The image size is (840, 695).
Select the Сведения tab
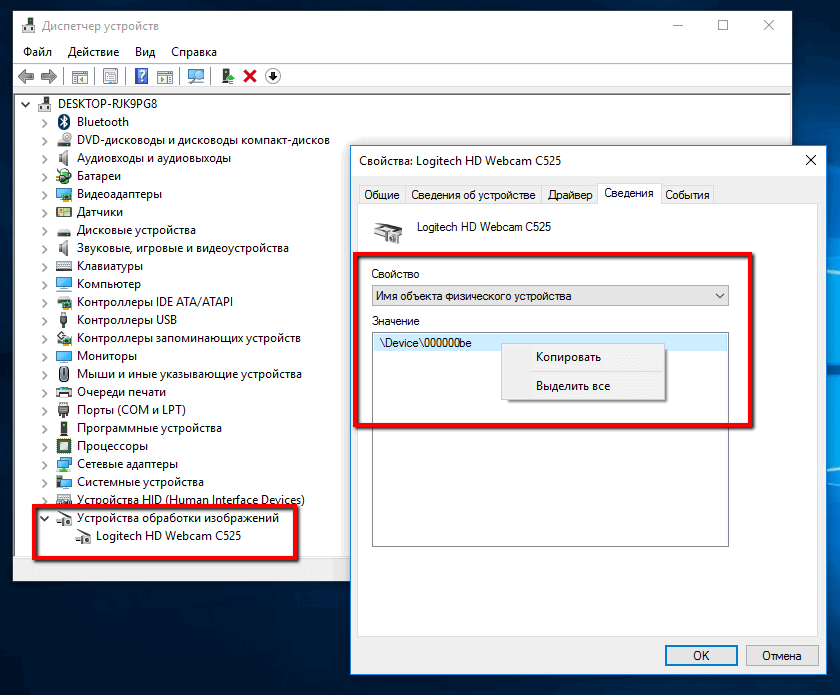tap(629, 193)
